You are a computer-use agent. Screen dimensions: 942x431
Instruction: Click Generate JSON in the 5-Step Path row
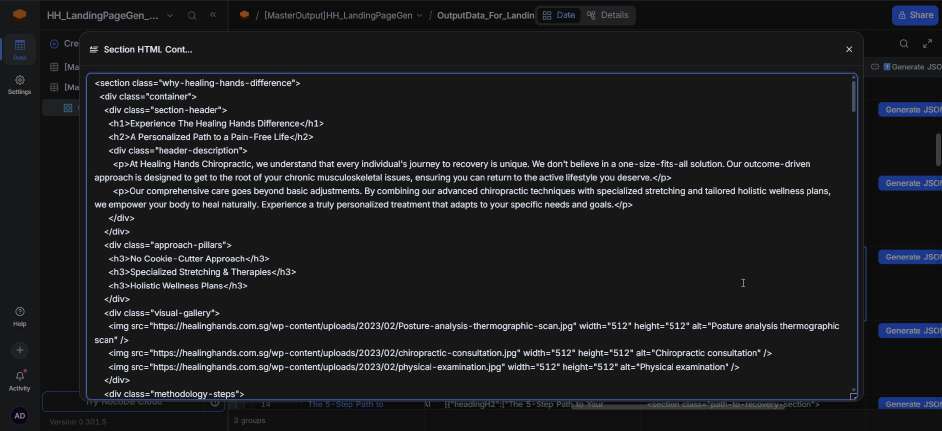click(910, 404)
